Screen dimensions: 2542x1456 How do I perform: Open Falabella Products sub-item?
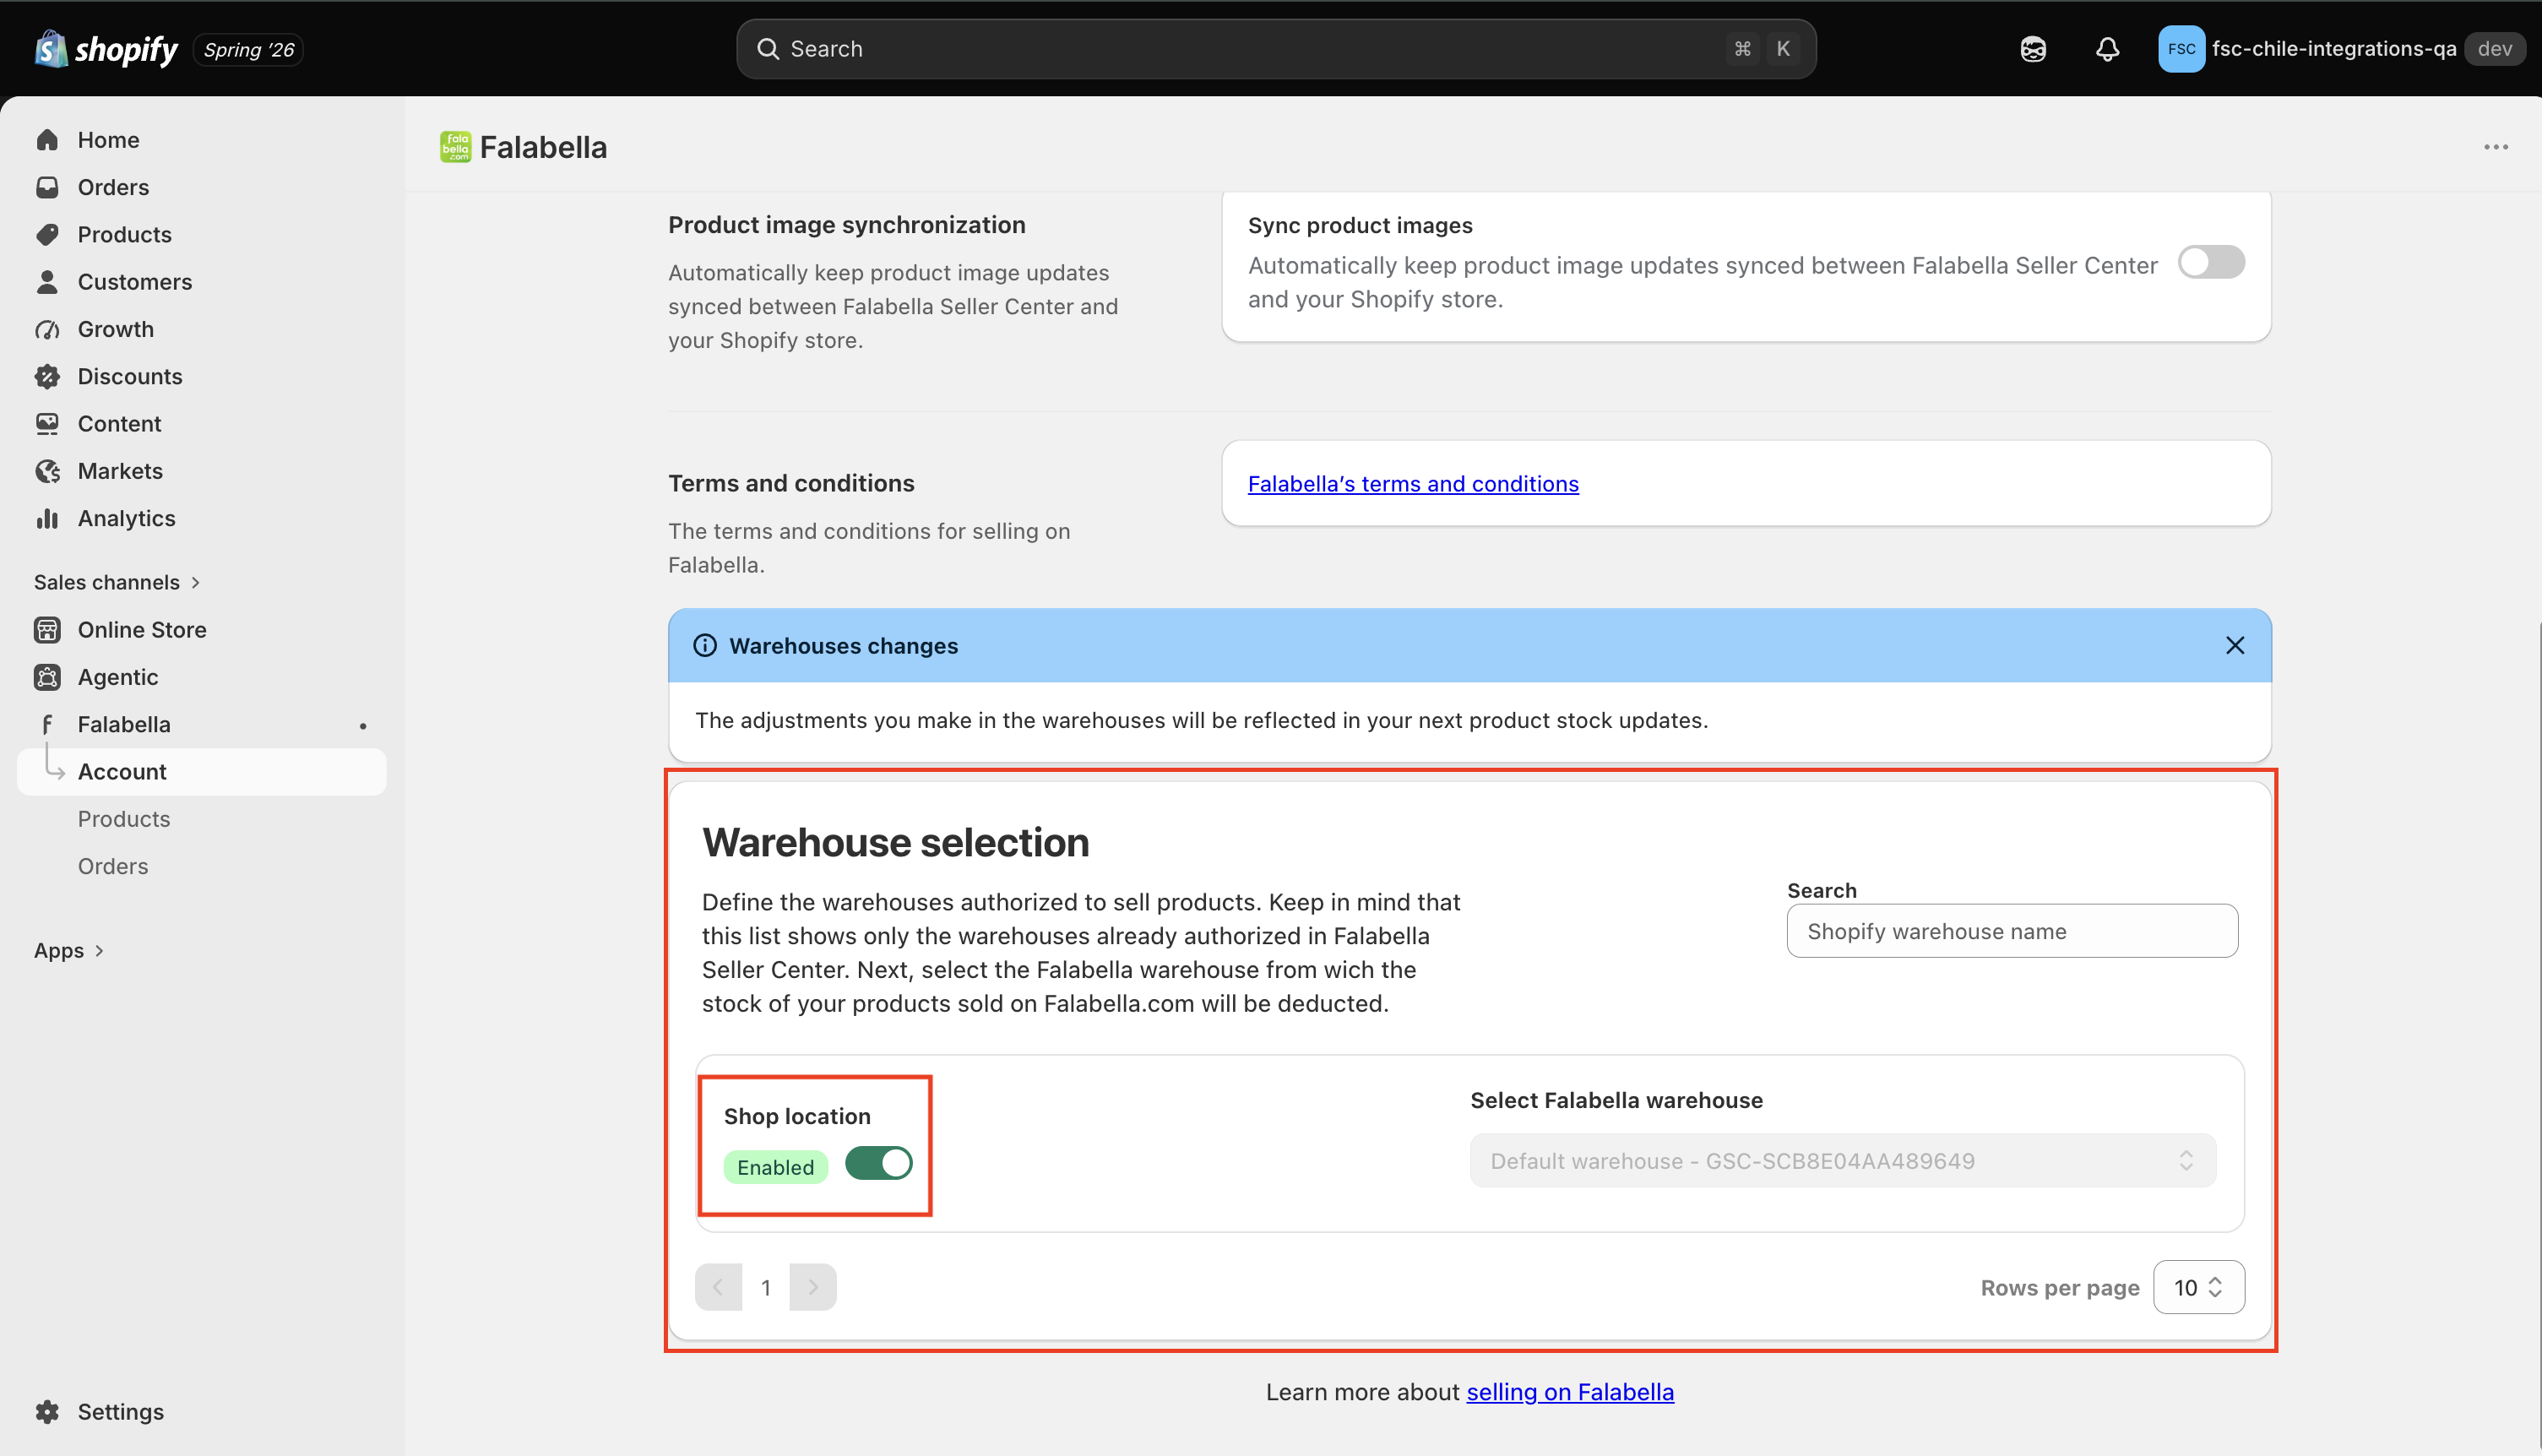[x=124, y=819]
